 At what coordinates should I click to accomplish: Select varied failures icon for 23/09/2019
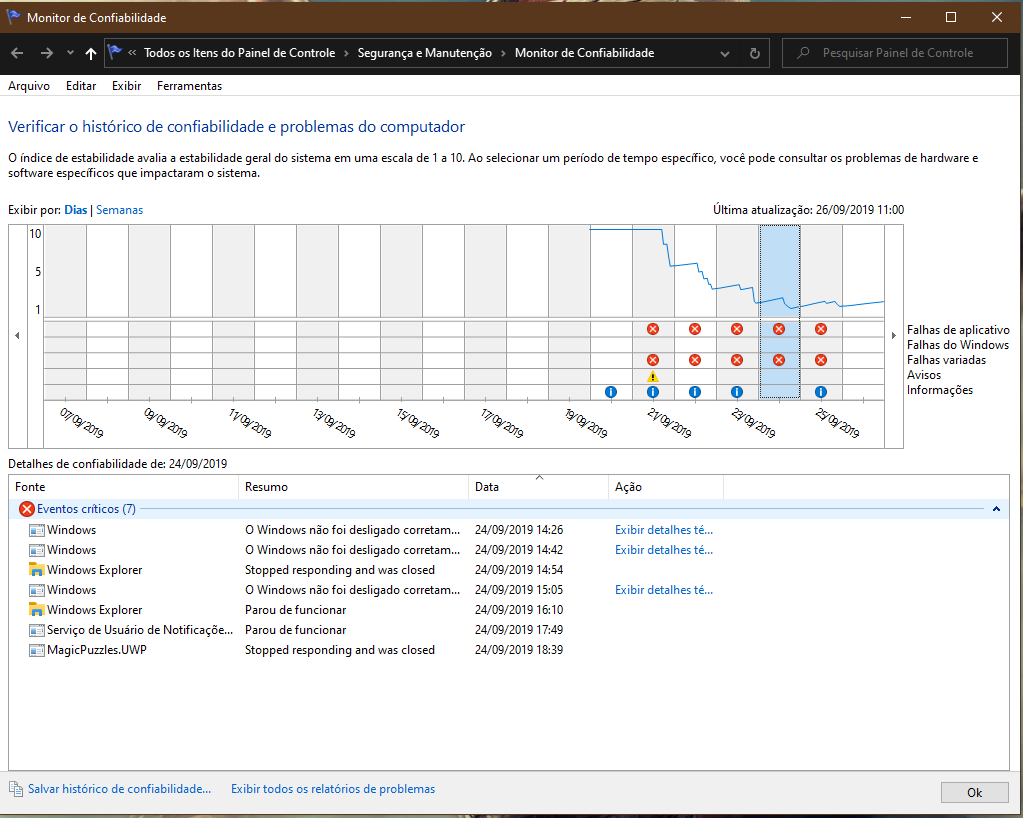click(737, 359)
